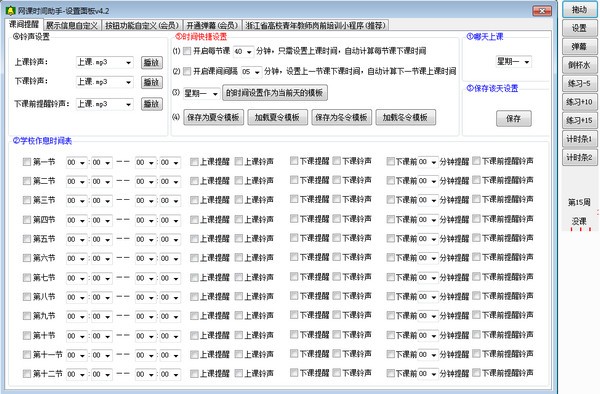Enable 上课提醒 for 第九节
The height and width of the screenshot is (394, 600).
[x=194, y=316]
